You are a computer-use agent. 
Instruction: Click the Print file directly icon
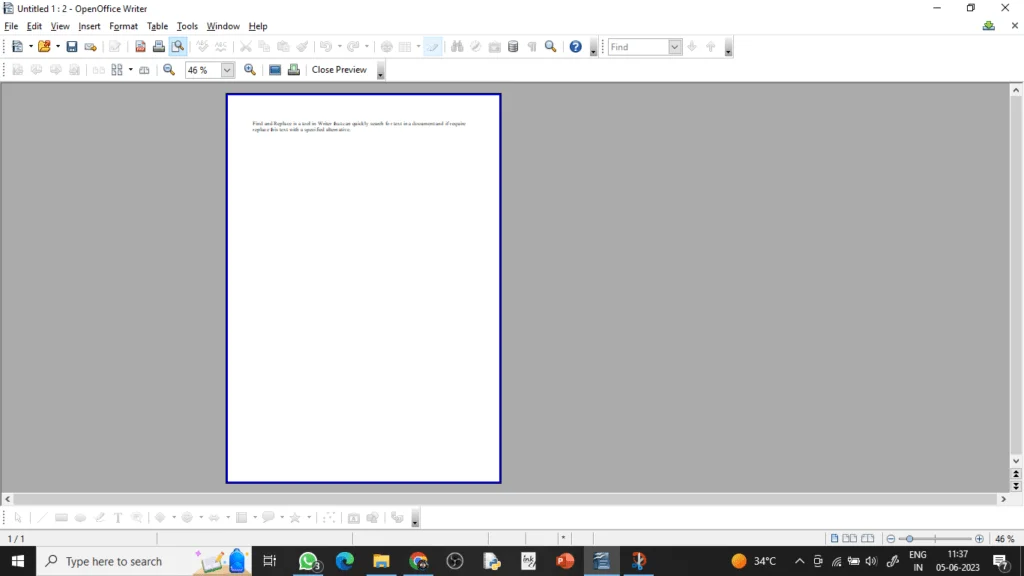pos(159,47)
